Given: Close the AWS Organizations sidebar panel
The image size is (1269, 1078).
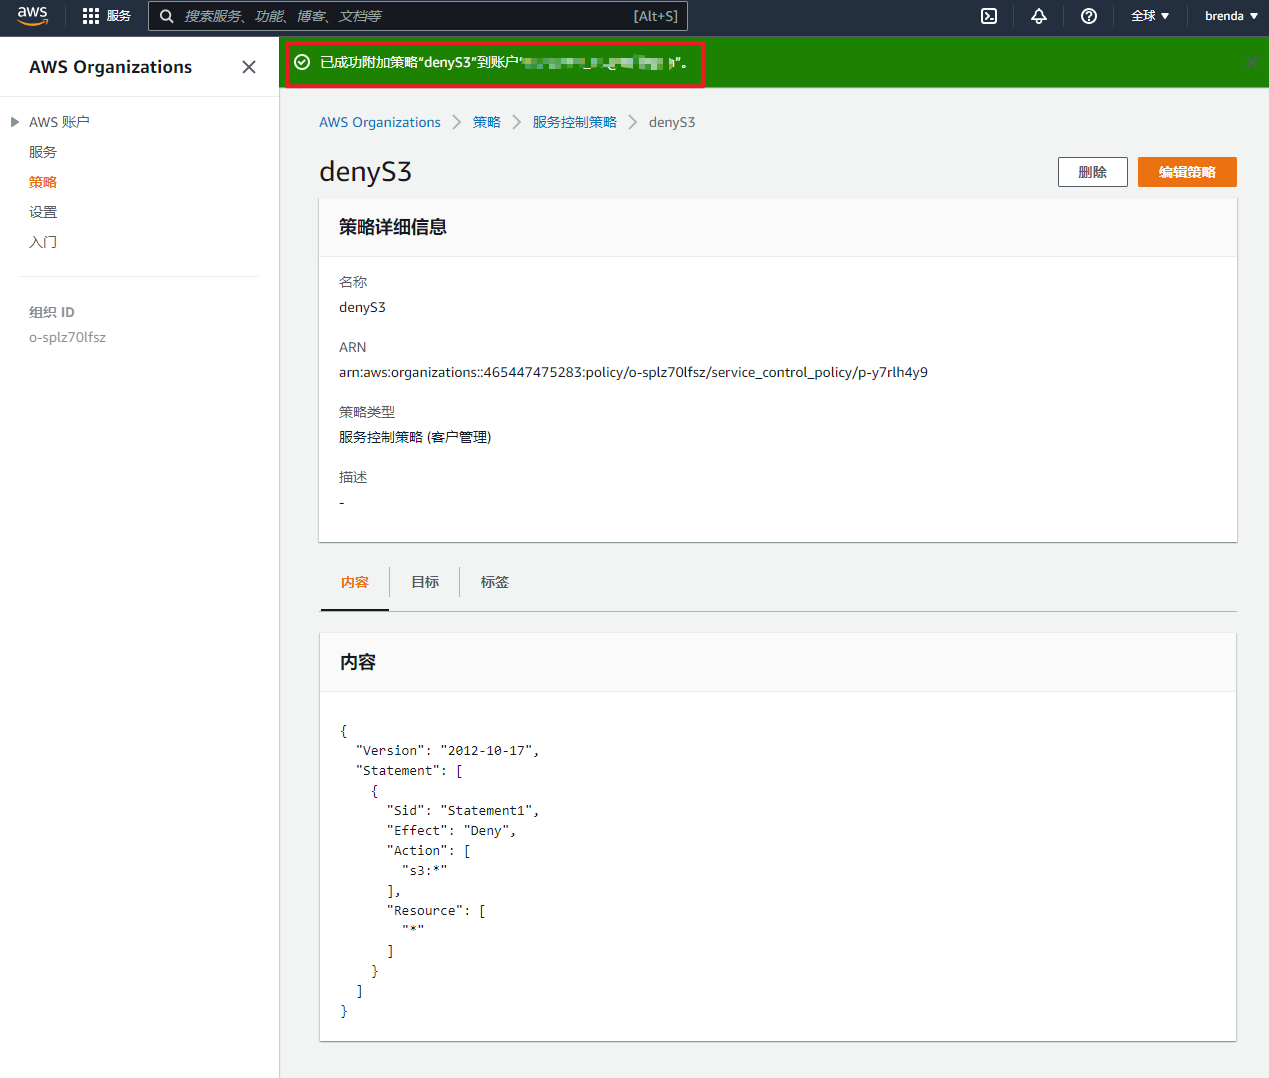Looking at the screenshot, I should pyautogui.click(x=249, y=67).
